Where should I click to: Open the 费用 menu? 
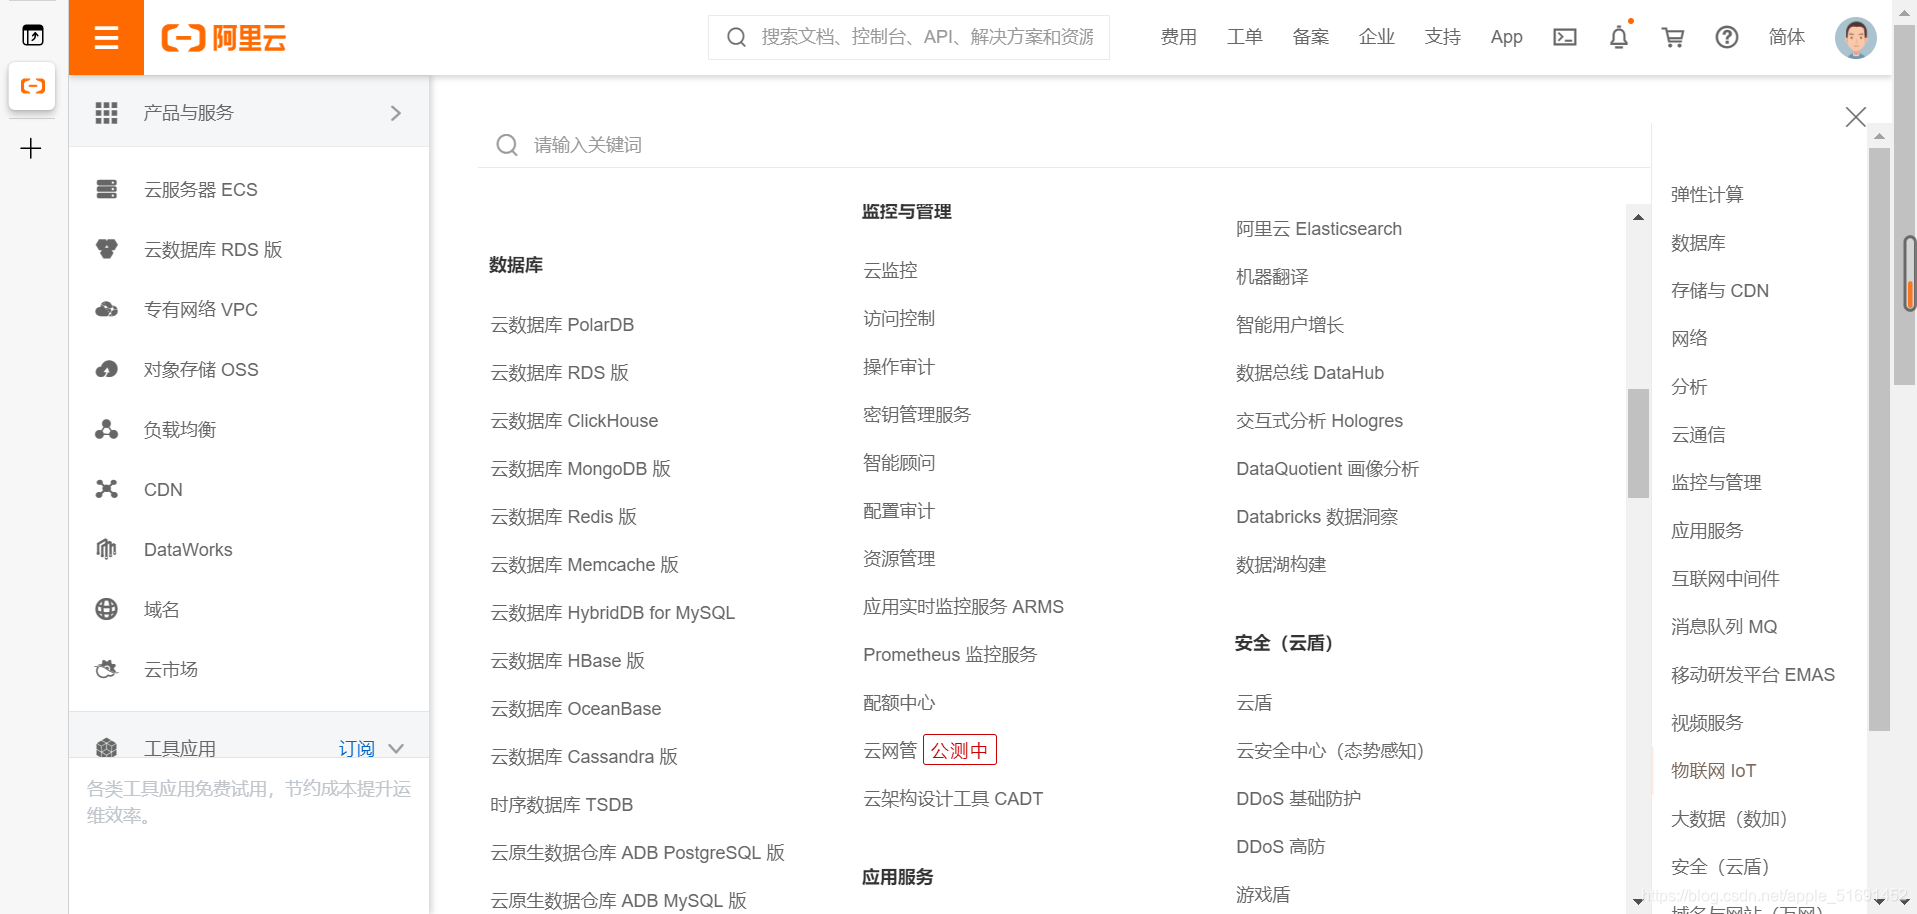tap(1178, 37)
